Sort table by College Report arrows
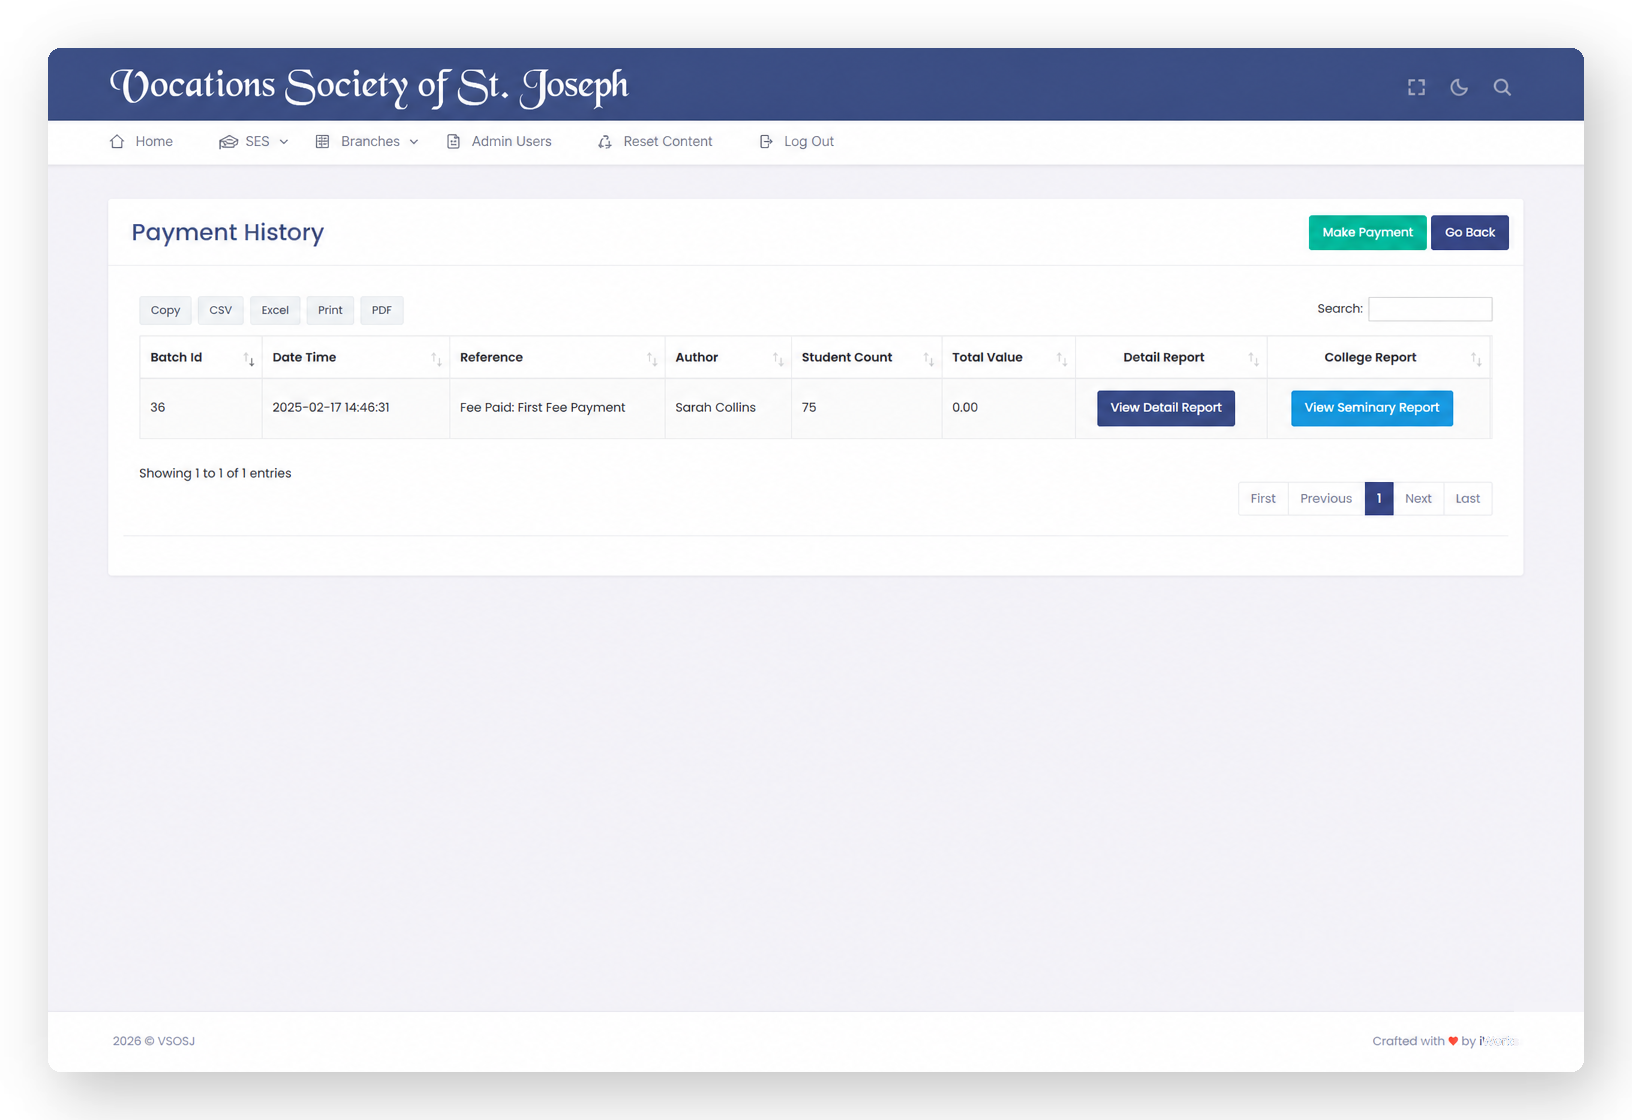1632x1120 pixels. (1476, 359)
